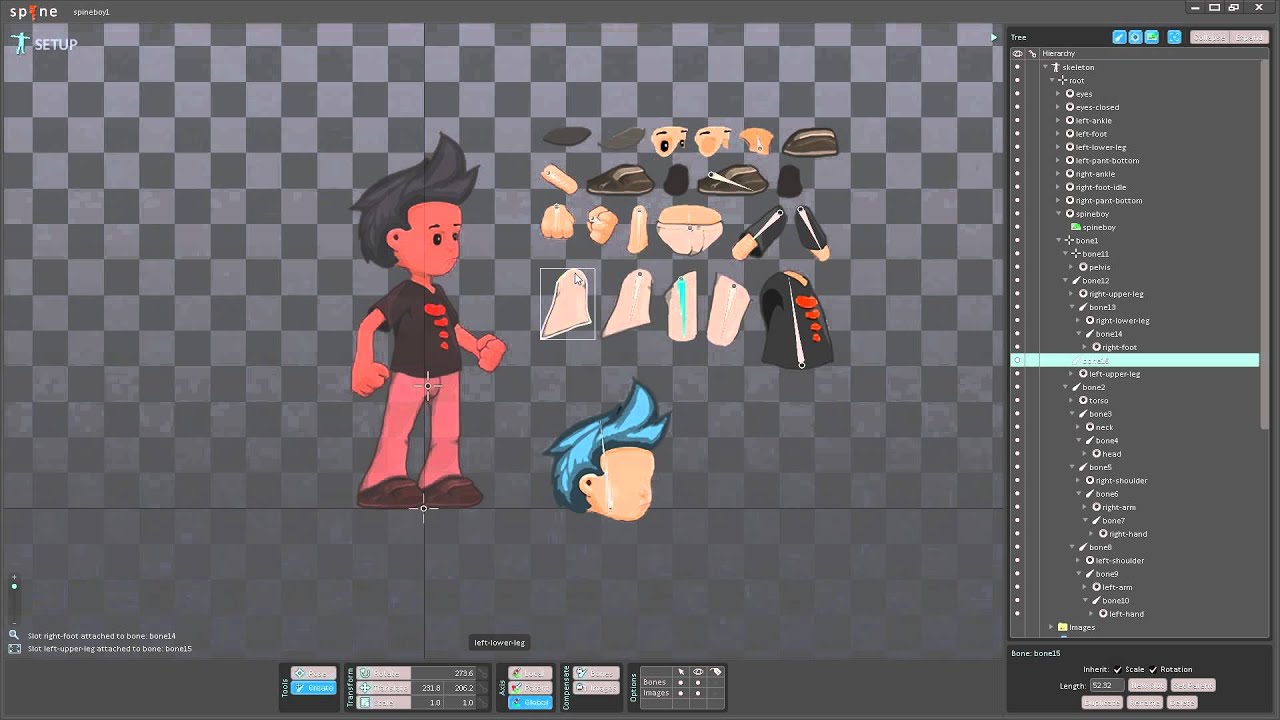Image resolution: width=1280 pixels, height=720 pixels.
Task: Activate the Rotate transform tool
Action: coord(383,673)
